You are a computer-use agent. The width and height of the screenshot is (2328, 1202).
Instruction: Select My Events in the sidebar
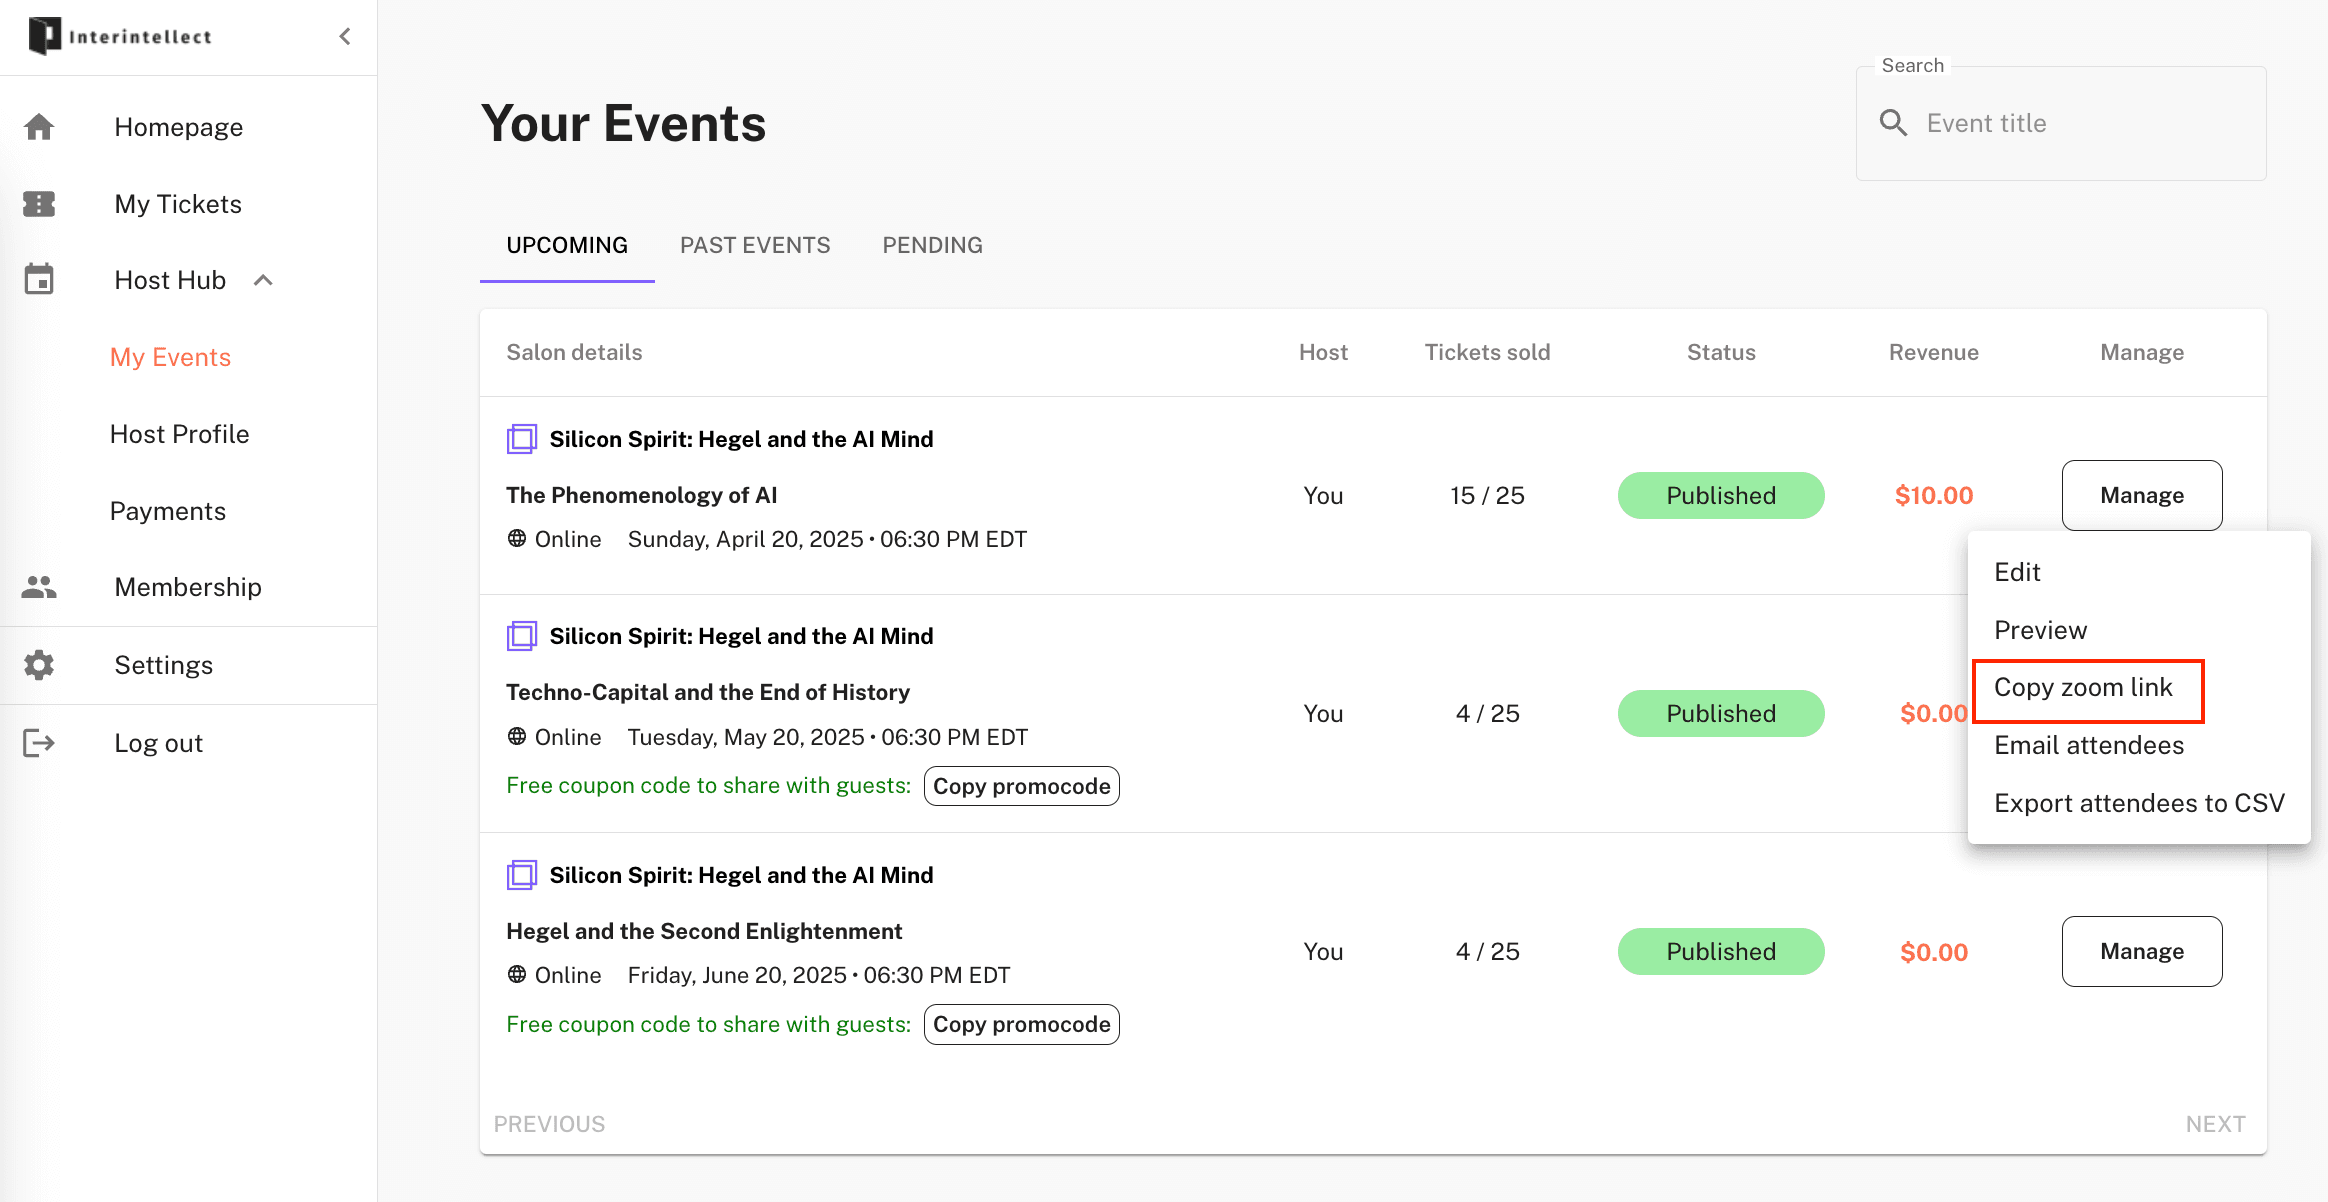[171, 357]
